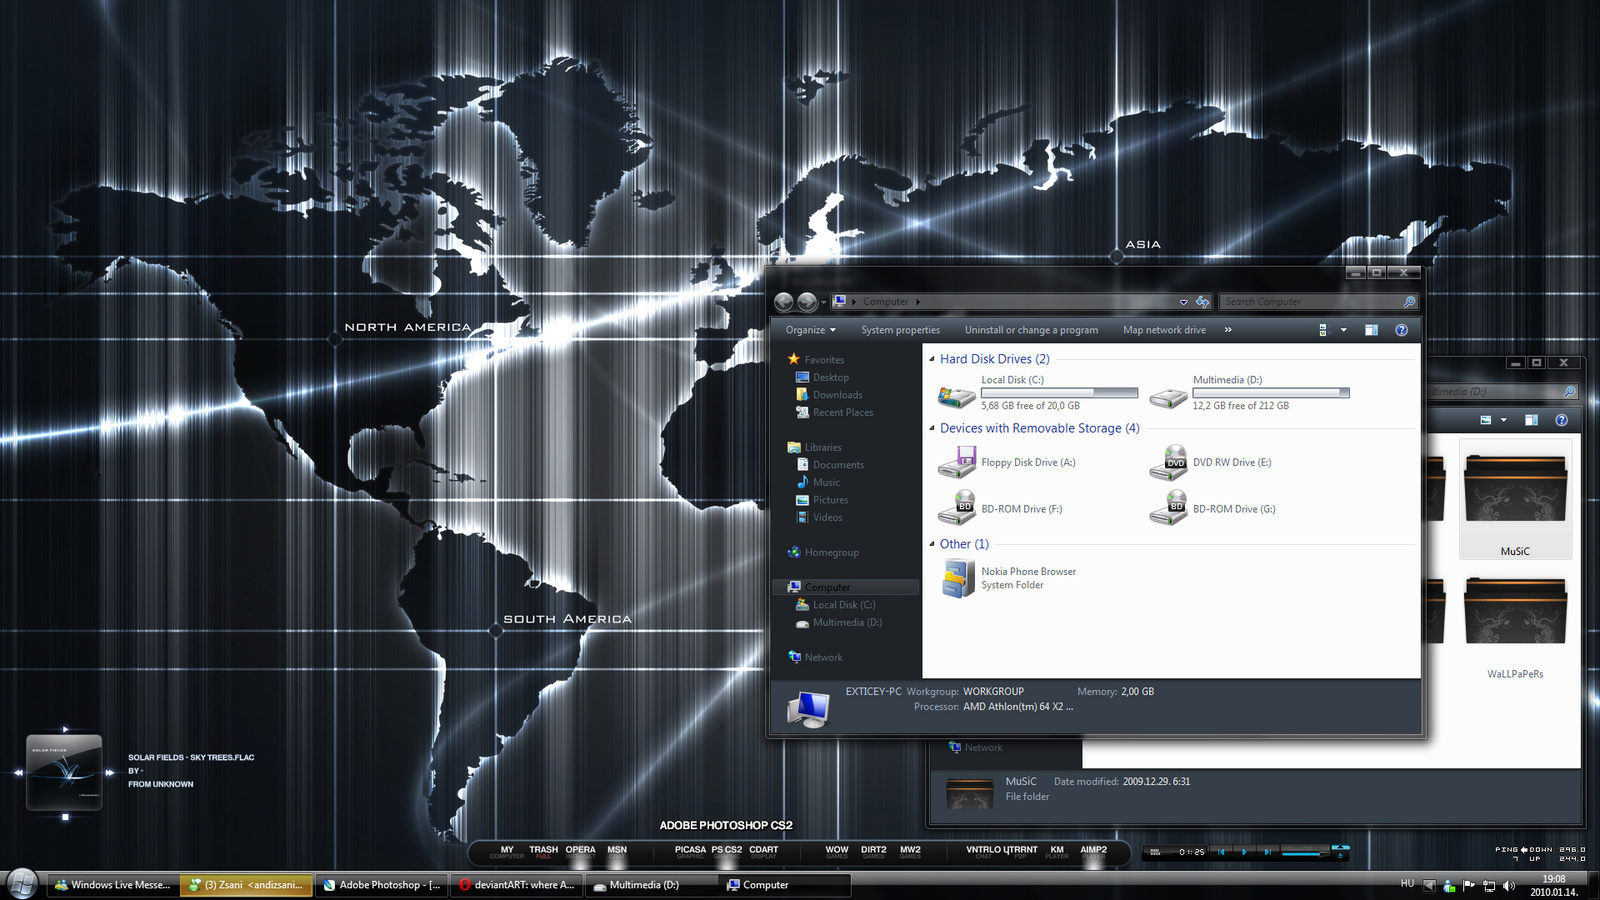Image resolution: width=1600 pixels, height=900 pixels.
Task: Open Help in Computer window toolbar
Action: [1402, 330]
